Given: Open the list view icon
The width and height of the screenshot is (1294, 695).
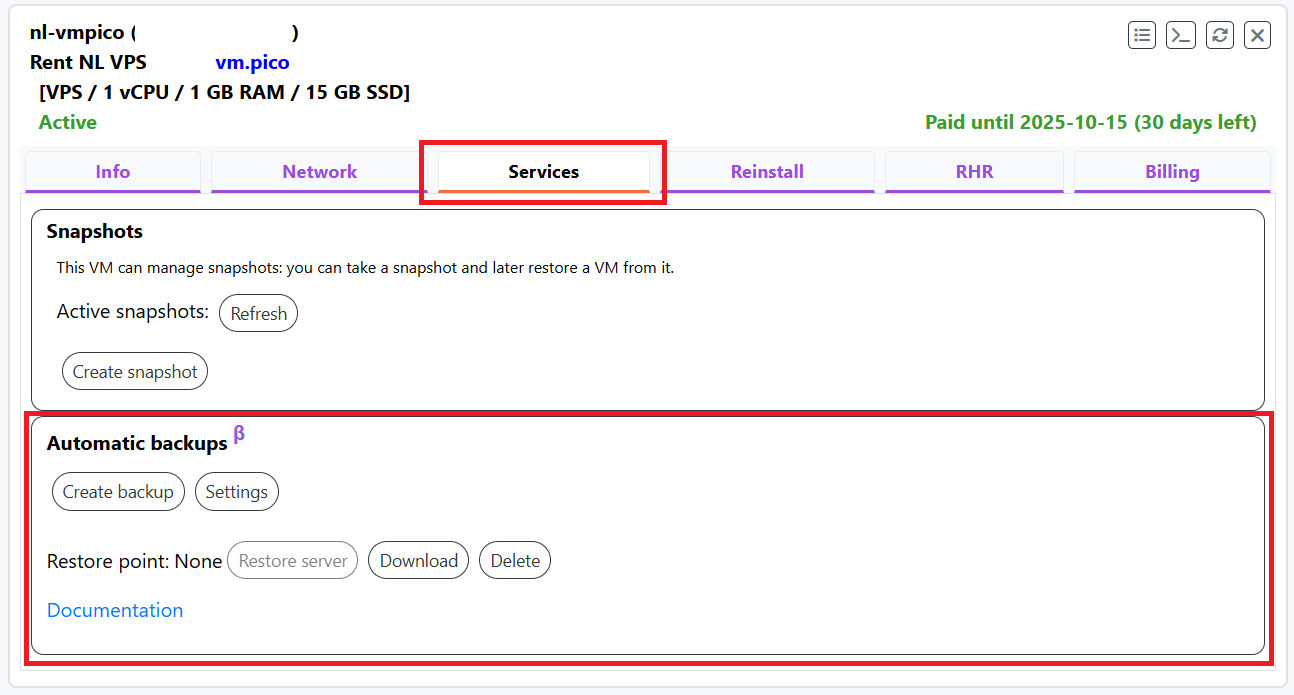Looking at the screenshot, I should tap(1142, 35).
